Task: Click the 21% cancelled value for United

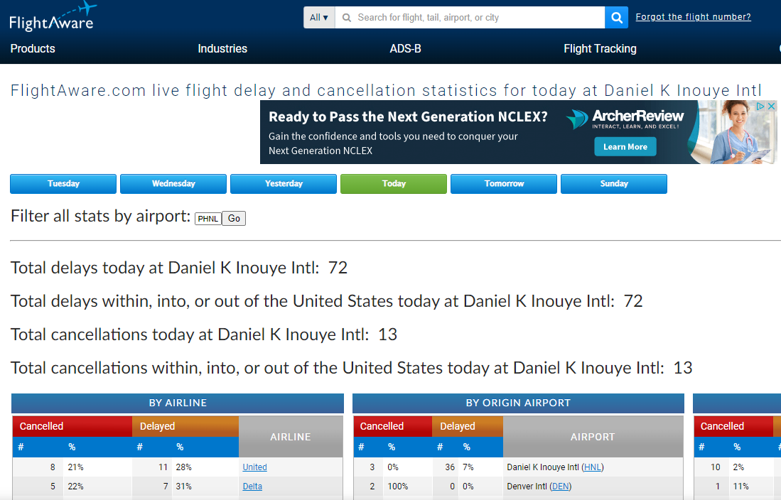Action: click(76, 467)
